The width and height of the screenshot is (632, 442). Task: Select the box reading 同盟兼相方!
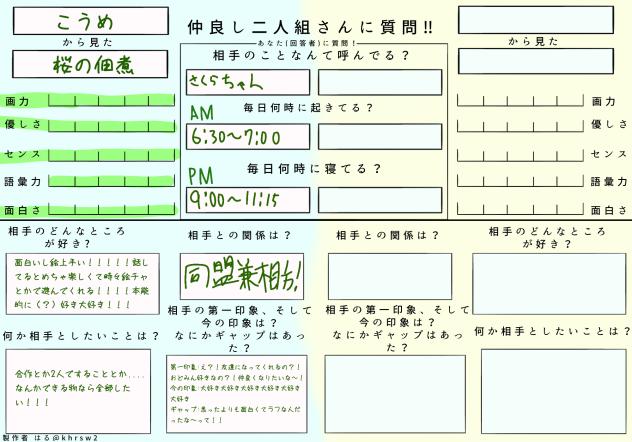[242, 276]
